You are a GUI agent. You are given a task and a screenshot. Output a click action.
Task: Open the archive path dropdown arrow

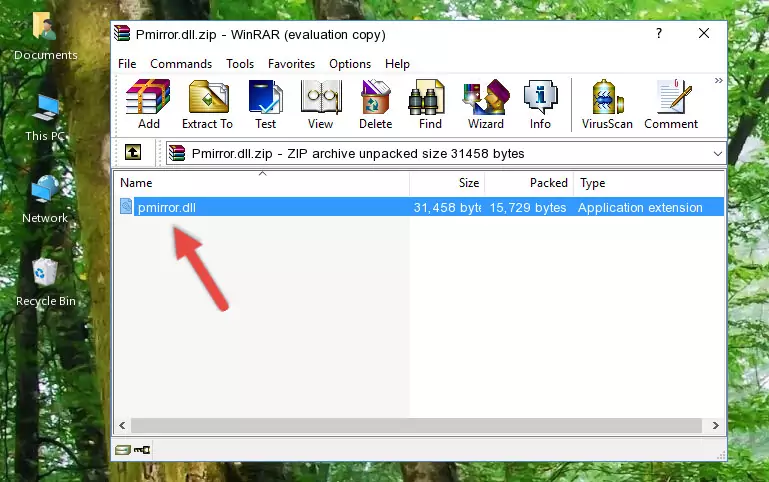point(718,154)
